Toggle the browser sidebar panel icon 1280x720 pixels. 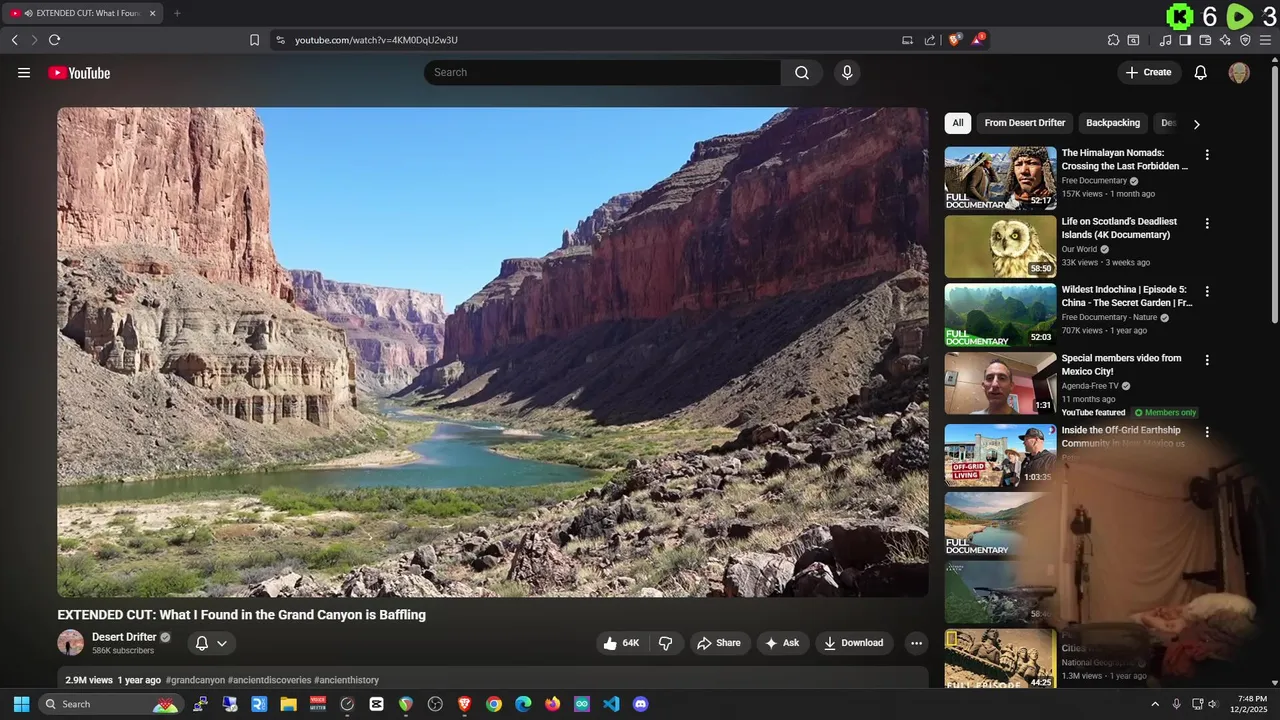[x=1185, y=40]
